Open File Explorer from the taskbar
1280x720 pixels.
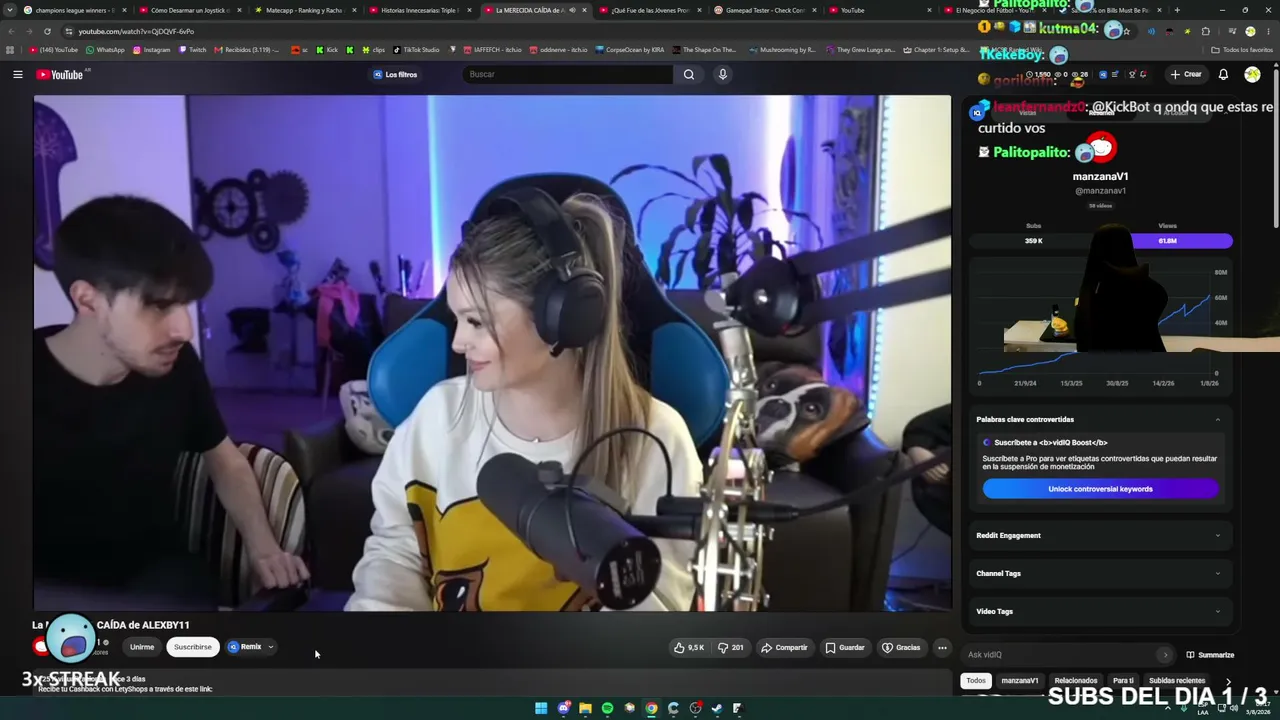tap(585, 708)
